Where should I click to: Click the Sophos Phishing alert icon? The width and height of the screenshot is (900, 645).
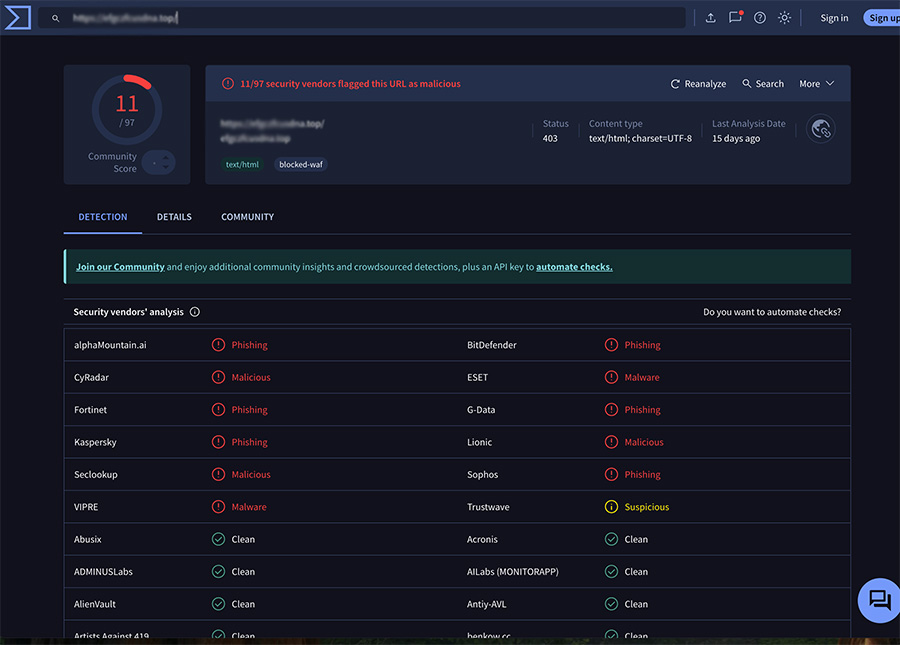click(611, 475)
